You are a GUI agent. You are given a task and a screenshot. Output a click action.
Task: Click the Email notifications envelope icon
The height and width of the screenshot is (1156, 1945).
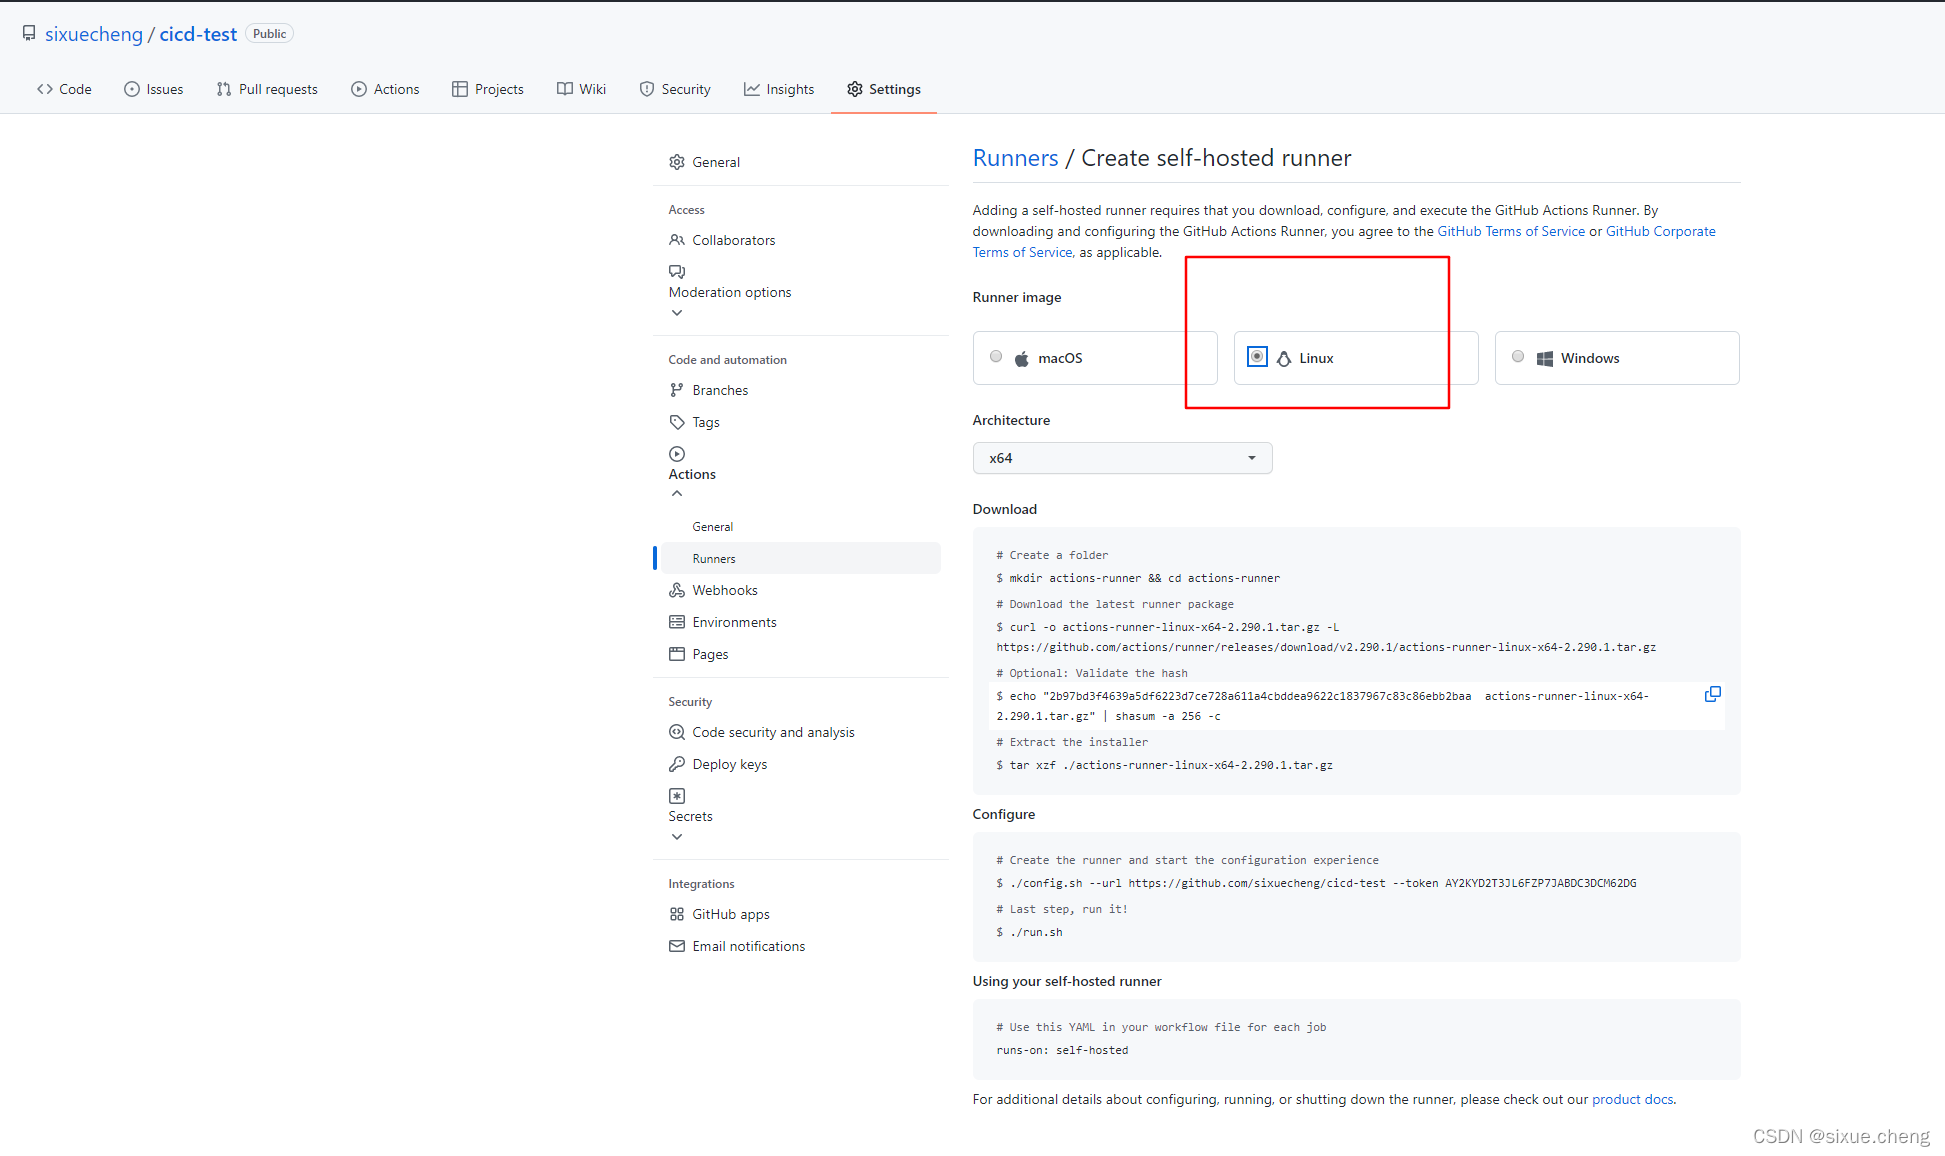677,946
